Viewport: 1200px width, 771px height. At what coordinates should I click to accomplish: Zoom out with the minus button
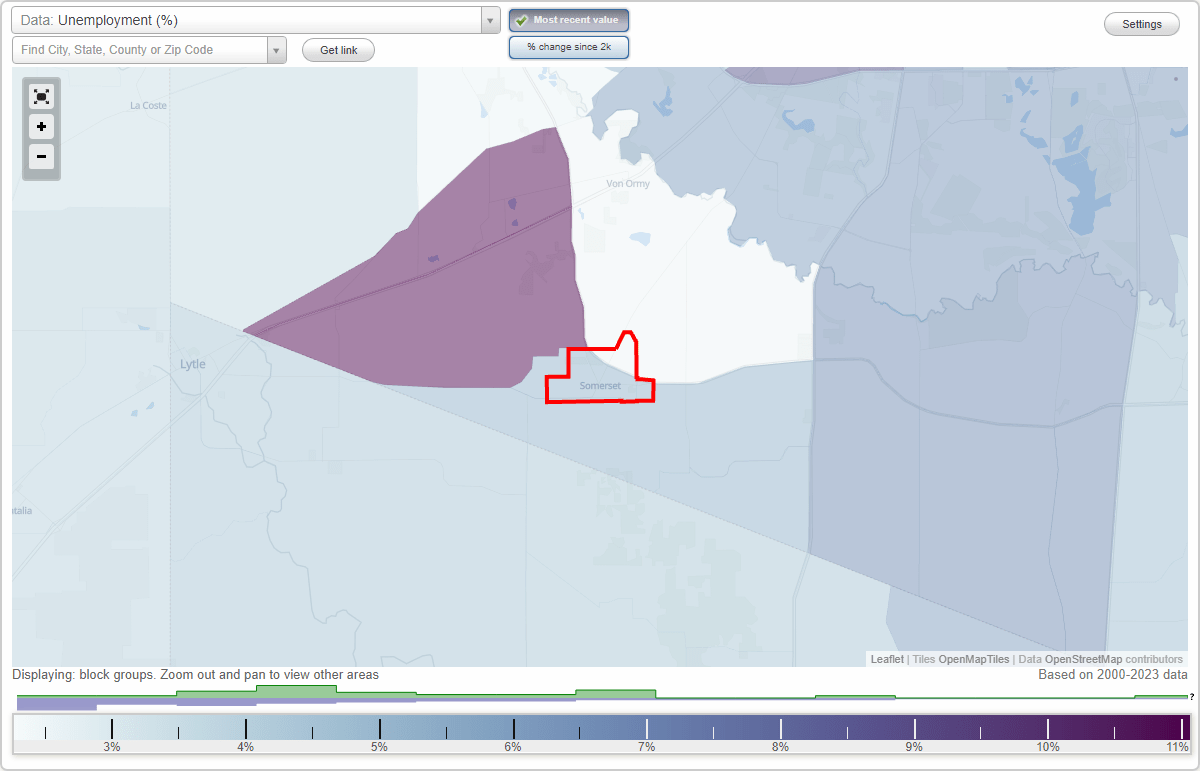[x=41, y=157]
